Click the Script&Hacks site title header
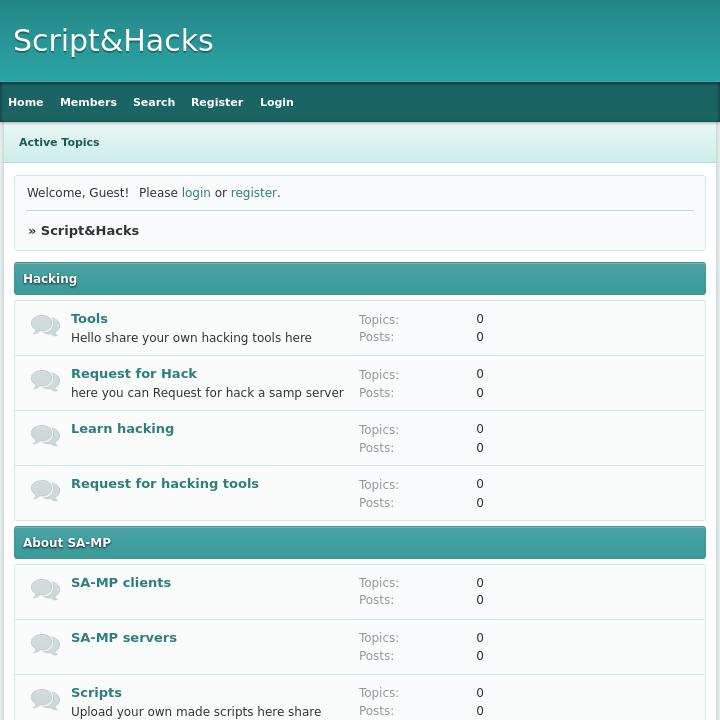Viewport: 720px width, 720px height. [113, 41]
